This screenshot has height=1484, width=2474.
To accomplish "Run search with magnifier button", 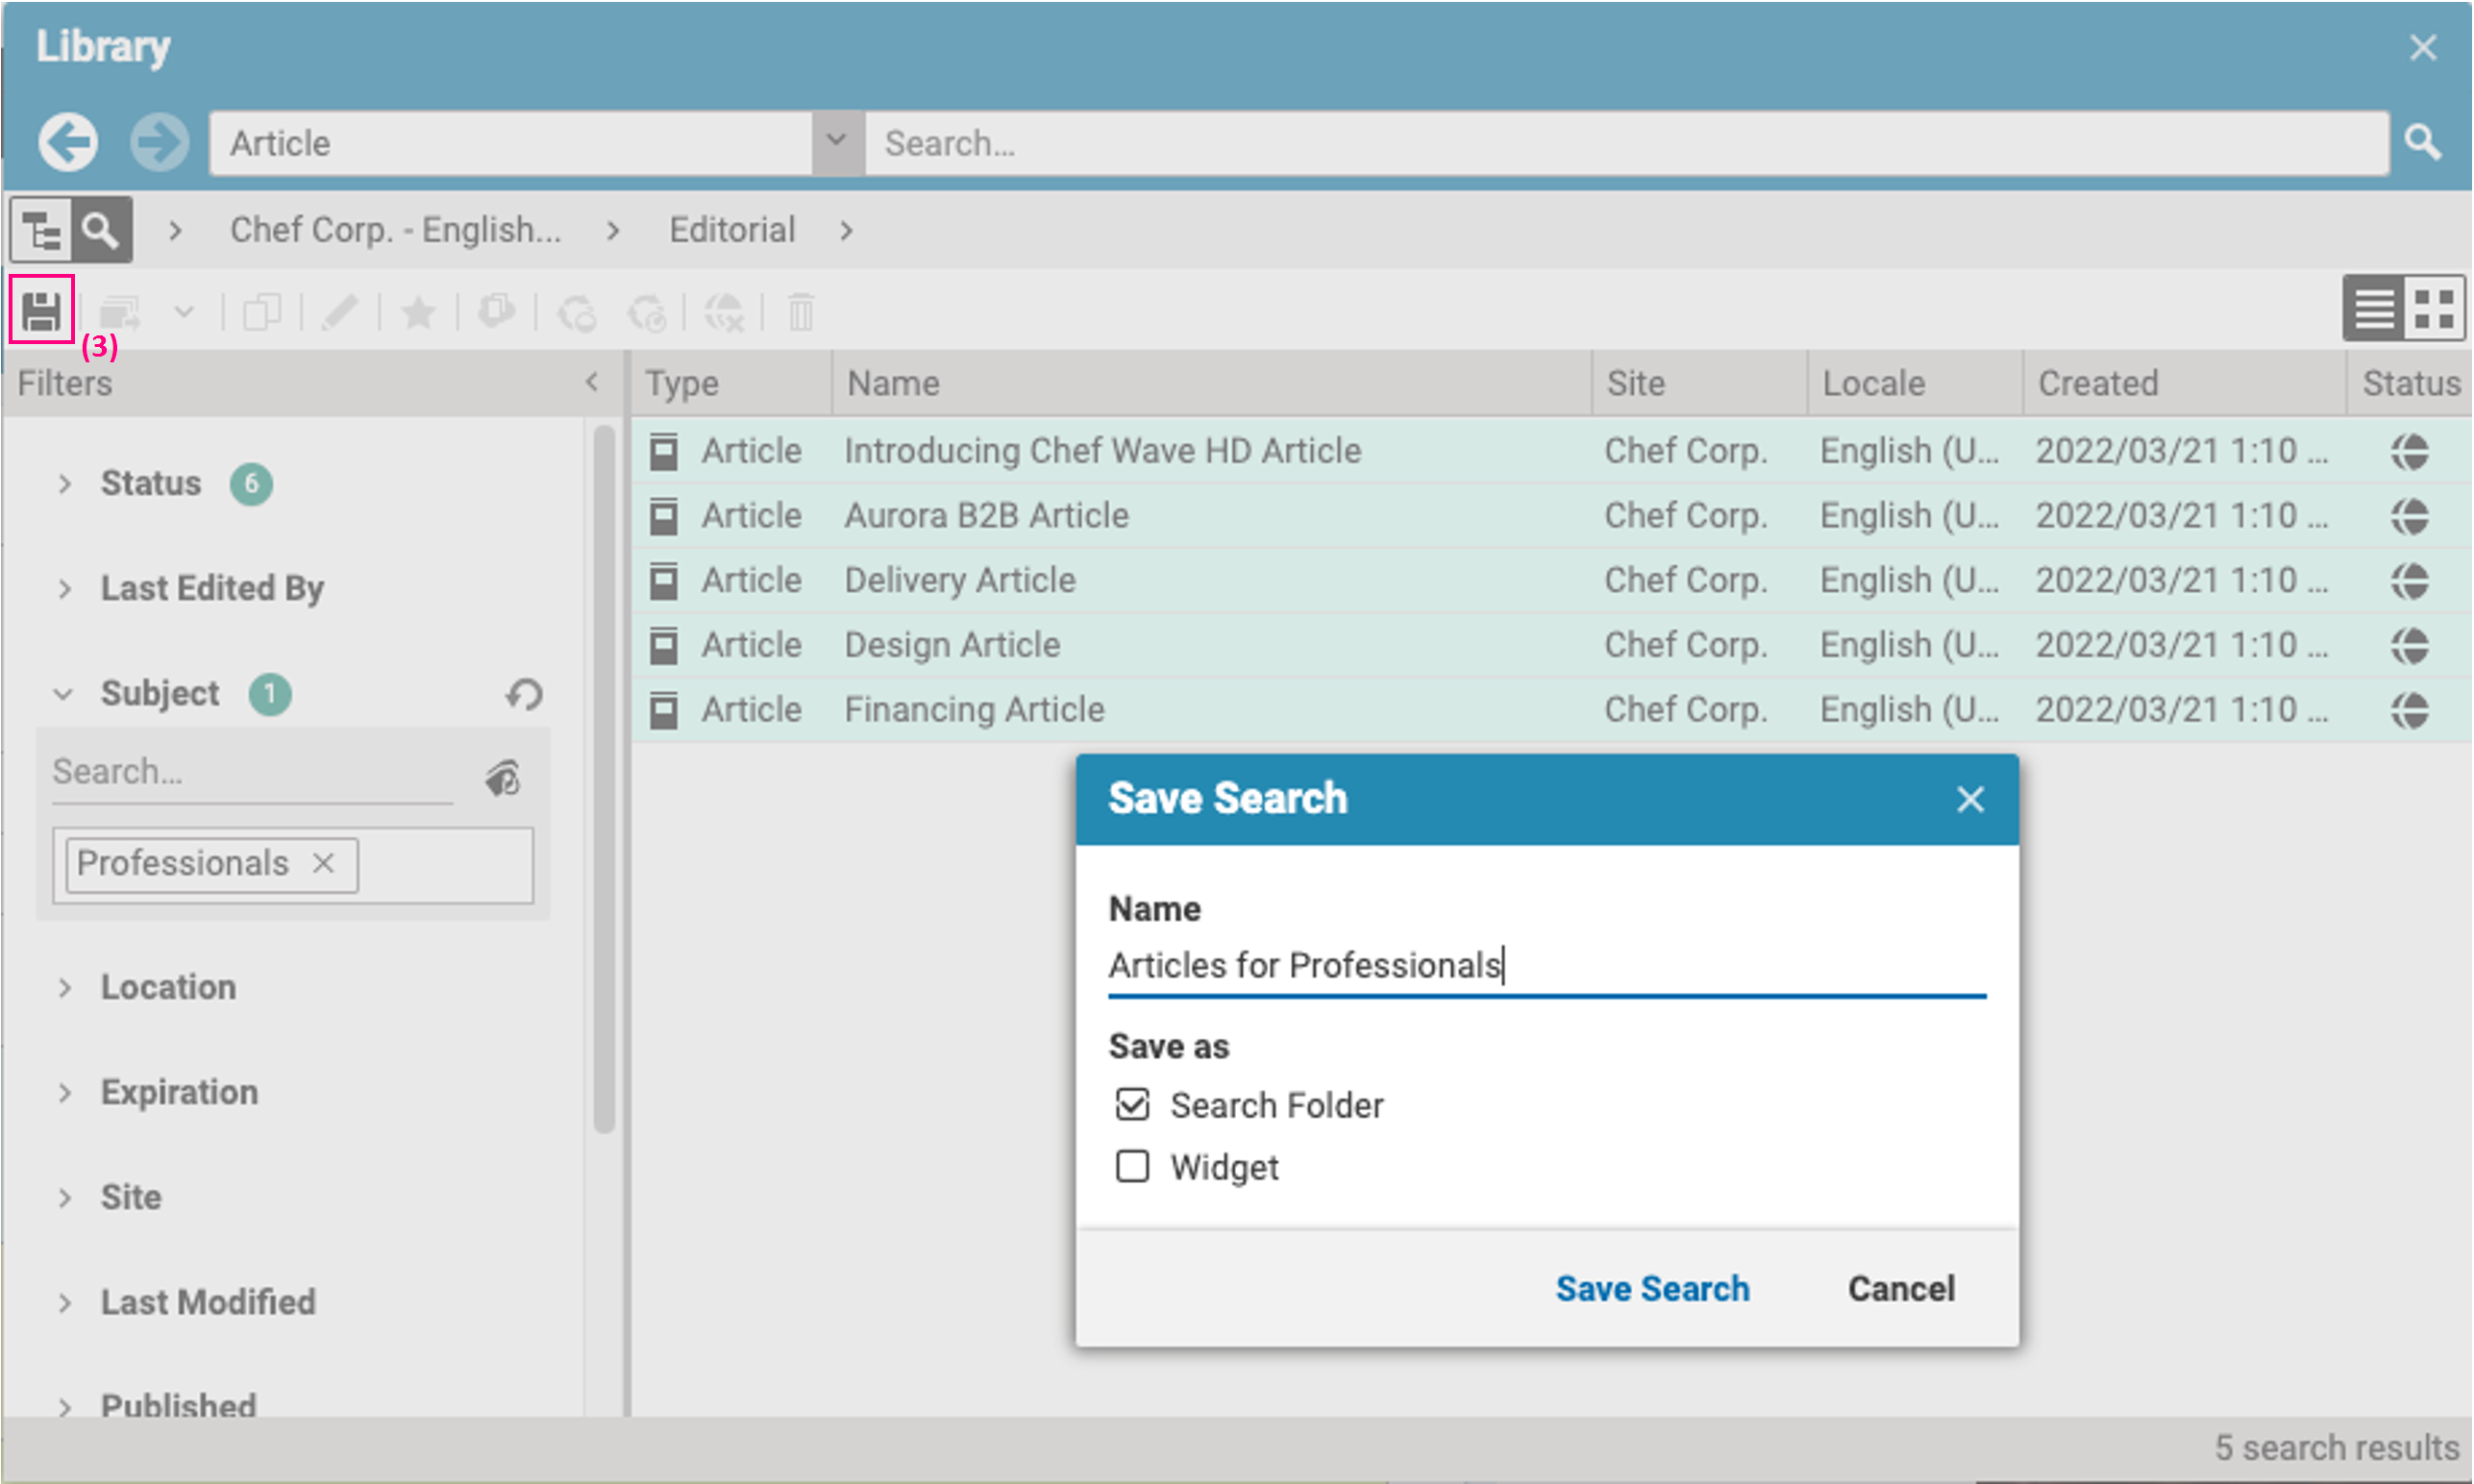I will pos(2423,143).
